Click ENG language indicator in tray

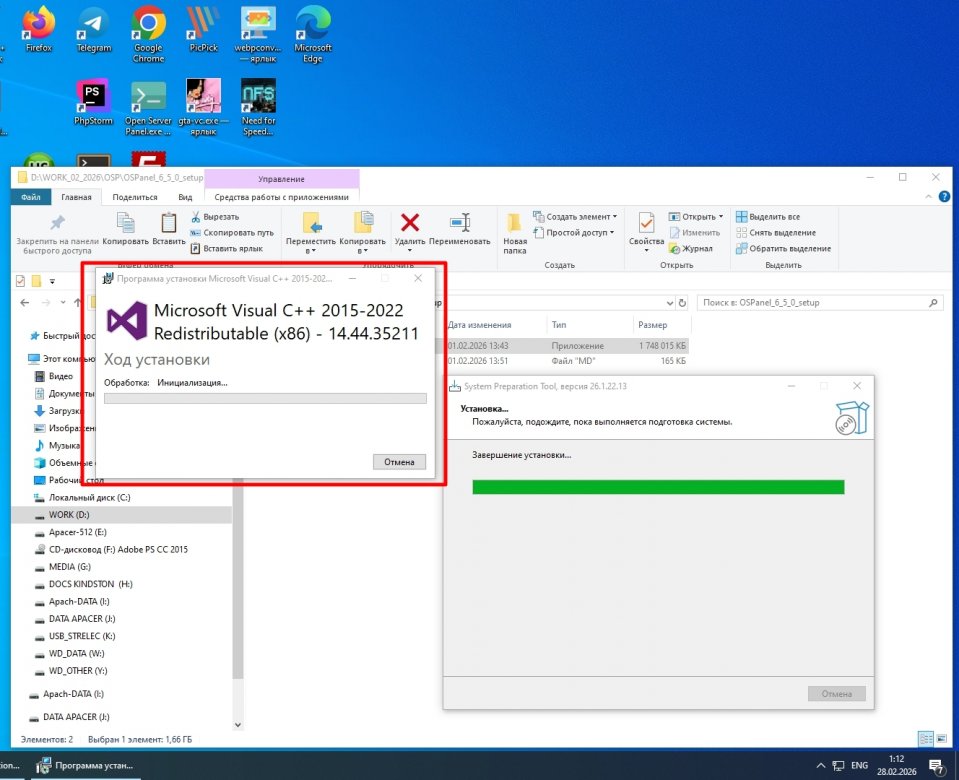859,765
